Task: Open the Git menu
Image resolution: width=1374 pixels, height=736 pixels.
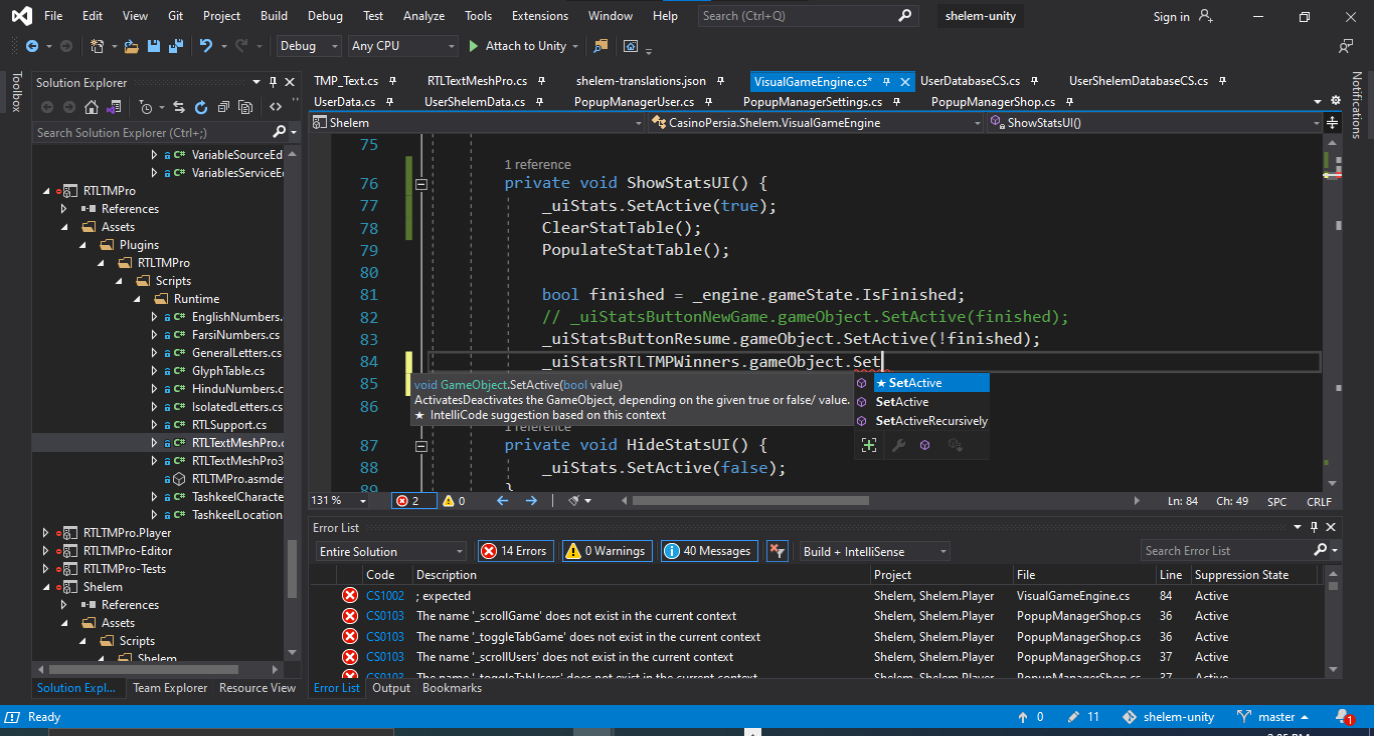Action: 174,15
